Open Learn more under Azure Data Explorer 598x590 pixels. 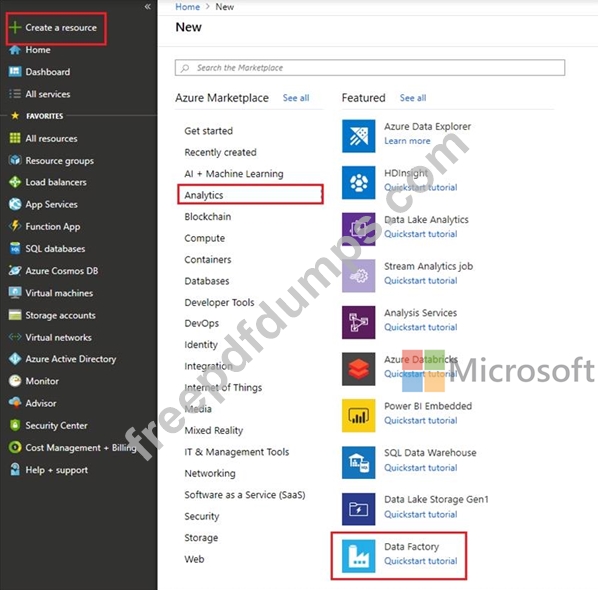point(407,141)
